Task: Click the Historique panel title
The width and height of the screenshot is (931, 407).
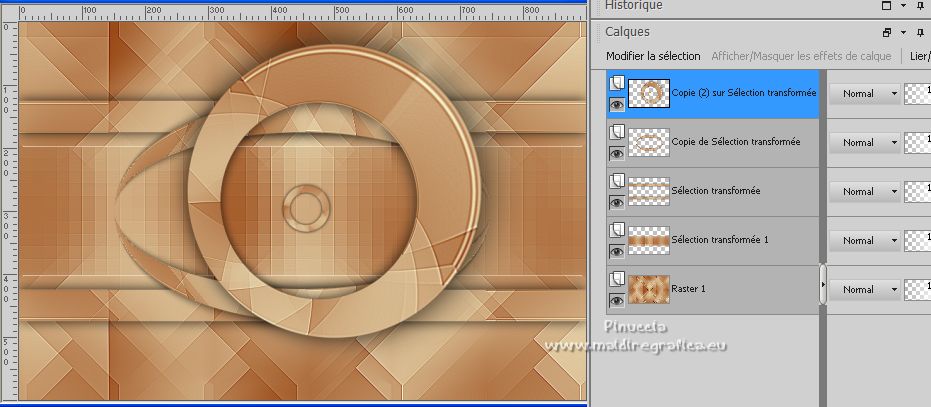Action: 634,5
